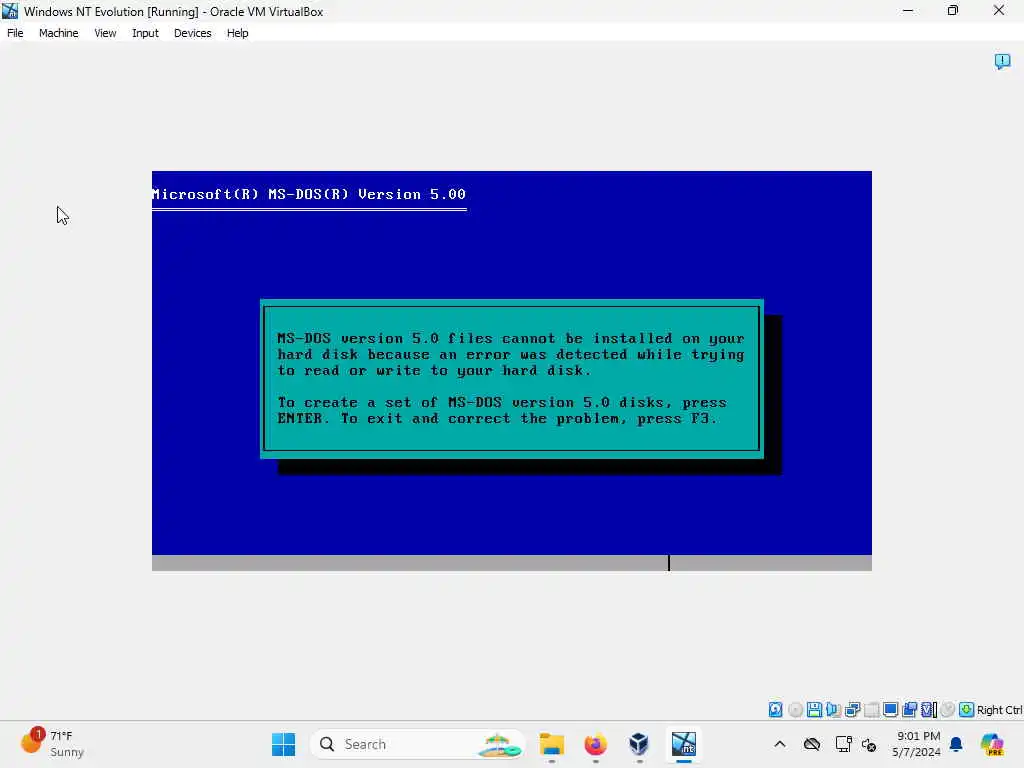1024x768 pixels.
Task: Open the Devices menu
Action: tap(193, 33)
